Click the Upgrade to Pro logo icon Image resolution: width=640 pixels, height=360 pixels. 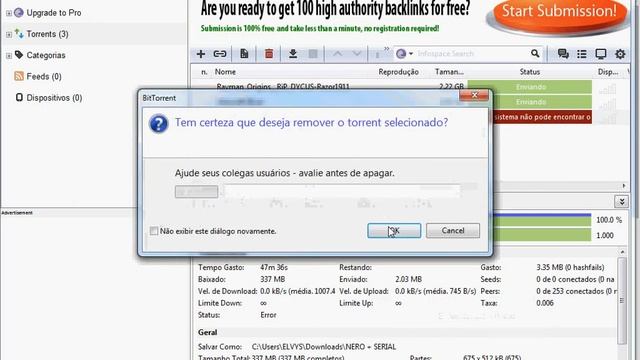[x=19, y=12]
